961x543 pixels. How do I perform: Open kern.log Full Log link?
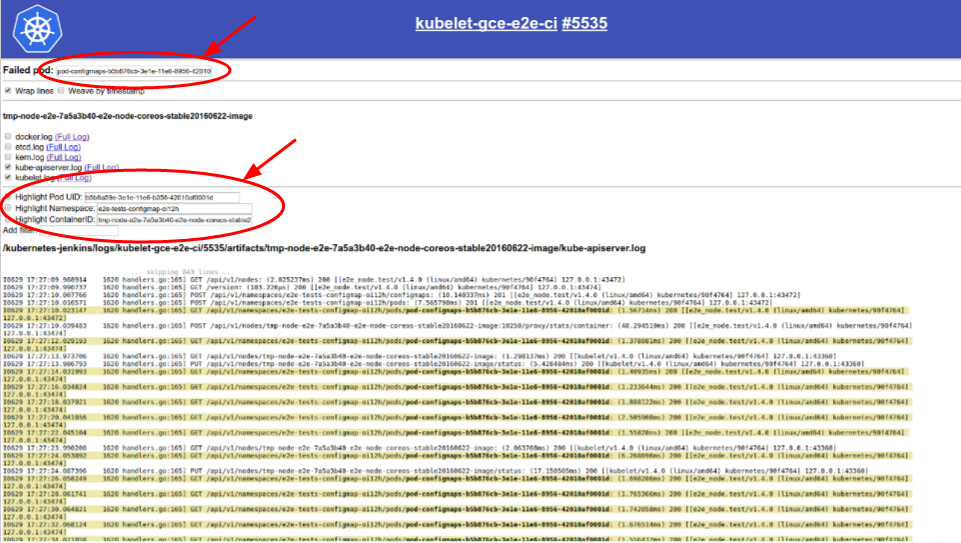(64, 158)
